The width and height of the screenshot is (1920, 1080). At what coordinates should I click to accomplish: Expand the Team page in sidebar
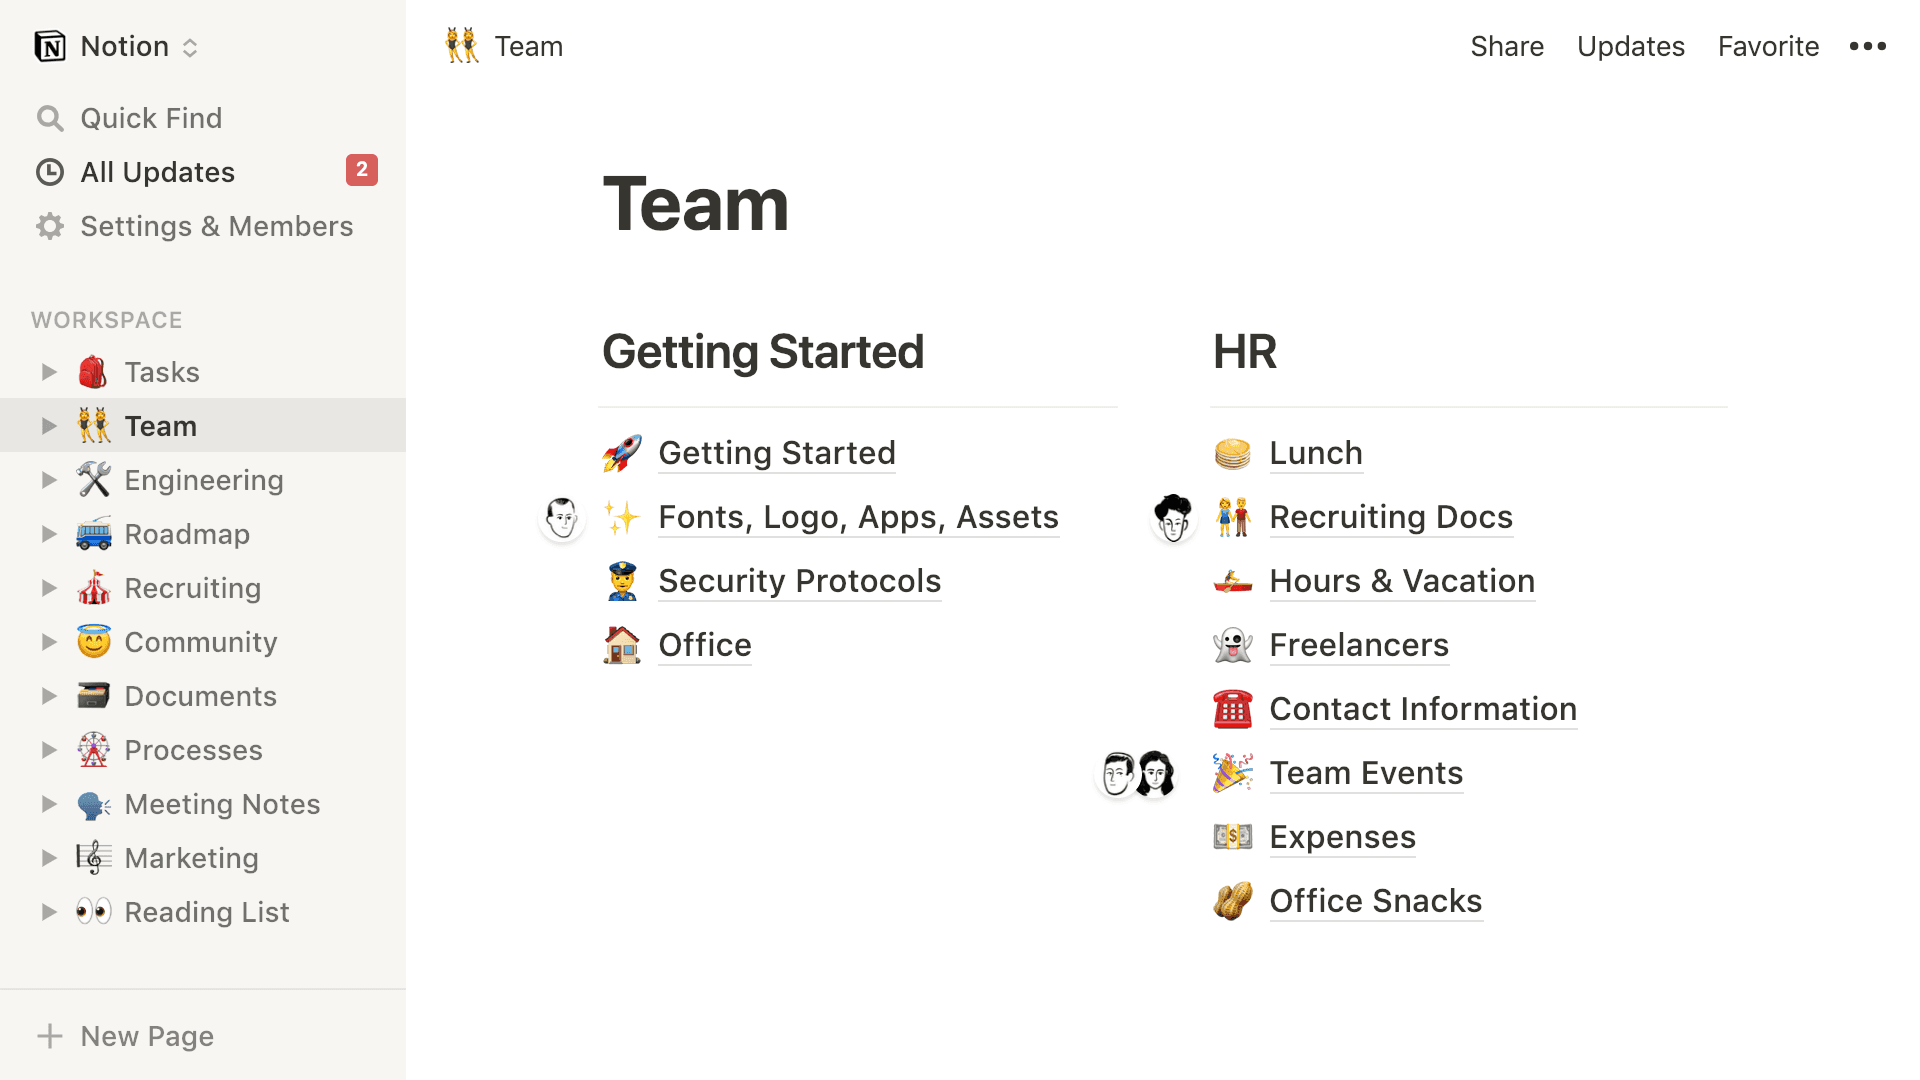pyautogui.click(x=49, y=425)
